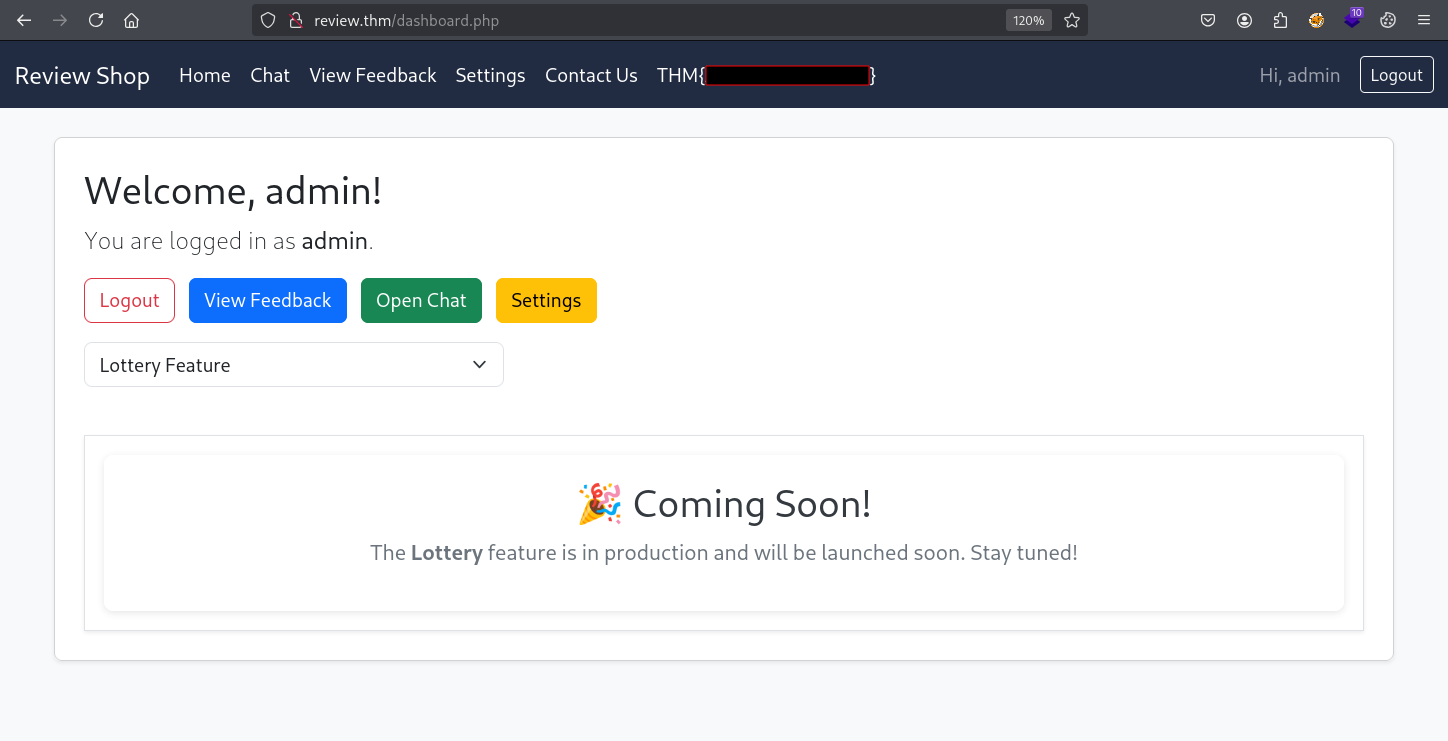Open the cookie editor extension
Image resolution: width=1448 pixels, height=741 pixels.
point(1388,20)
